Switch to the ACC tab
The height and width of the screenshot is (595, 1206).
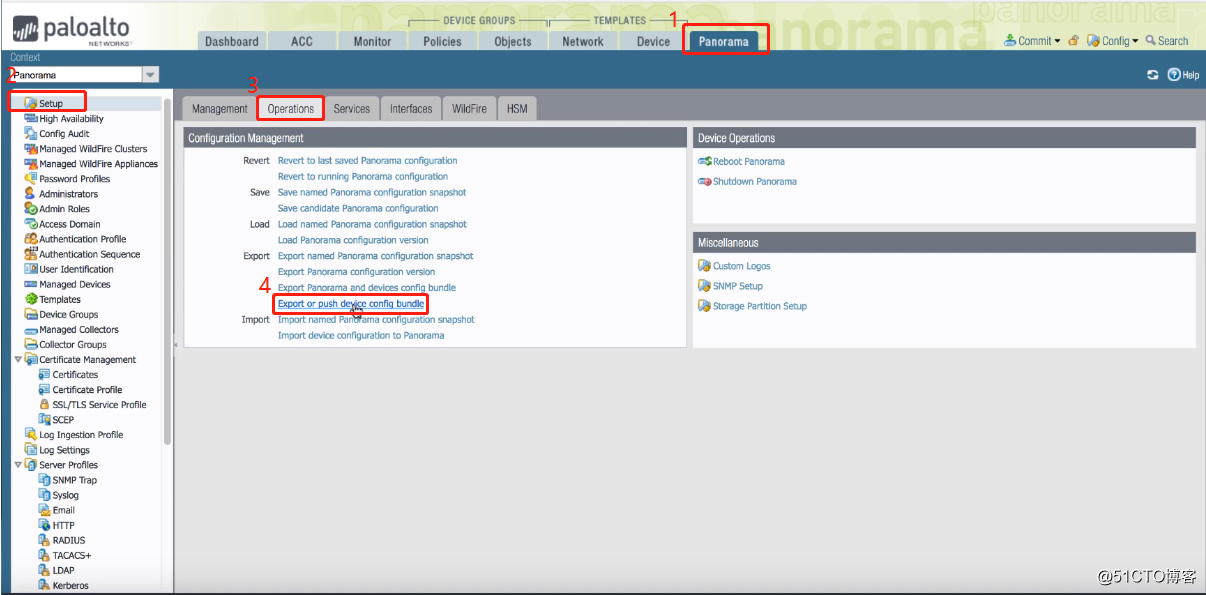pos(302,41)
